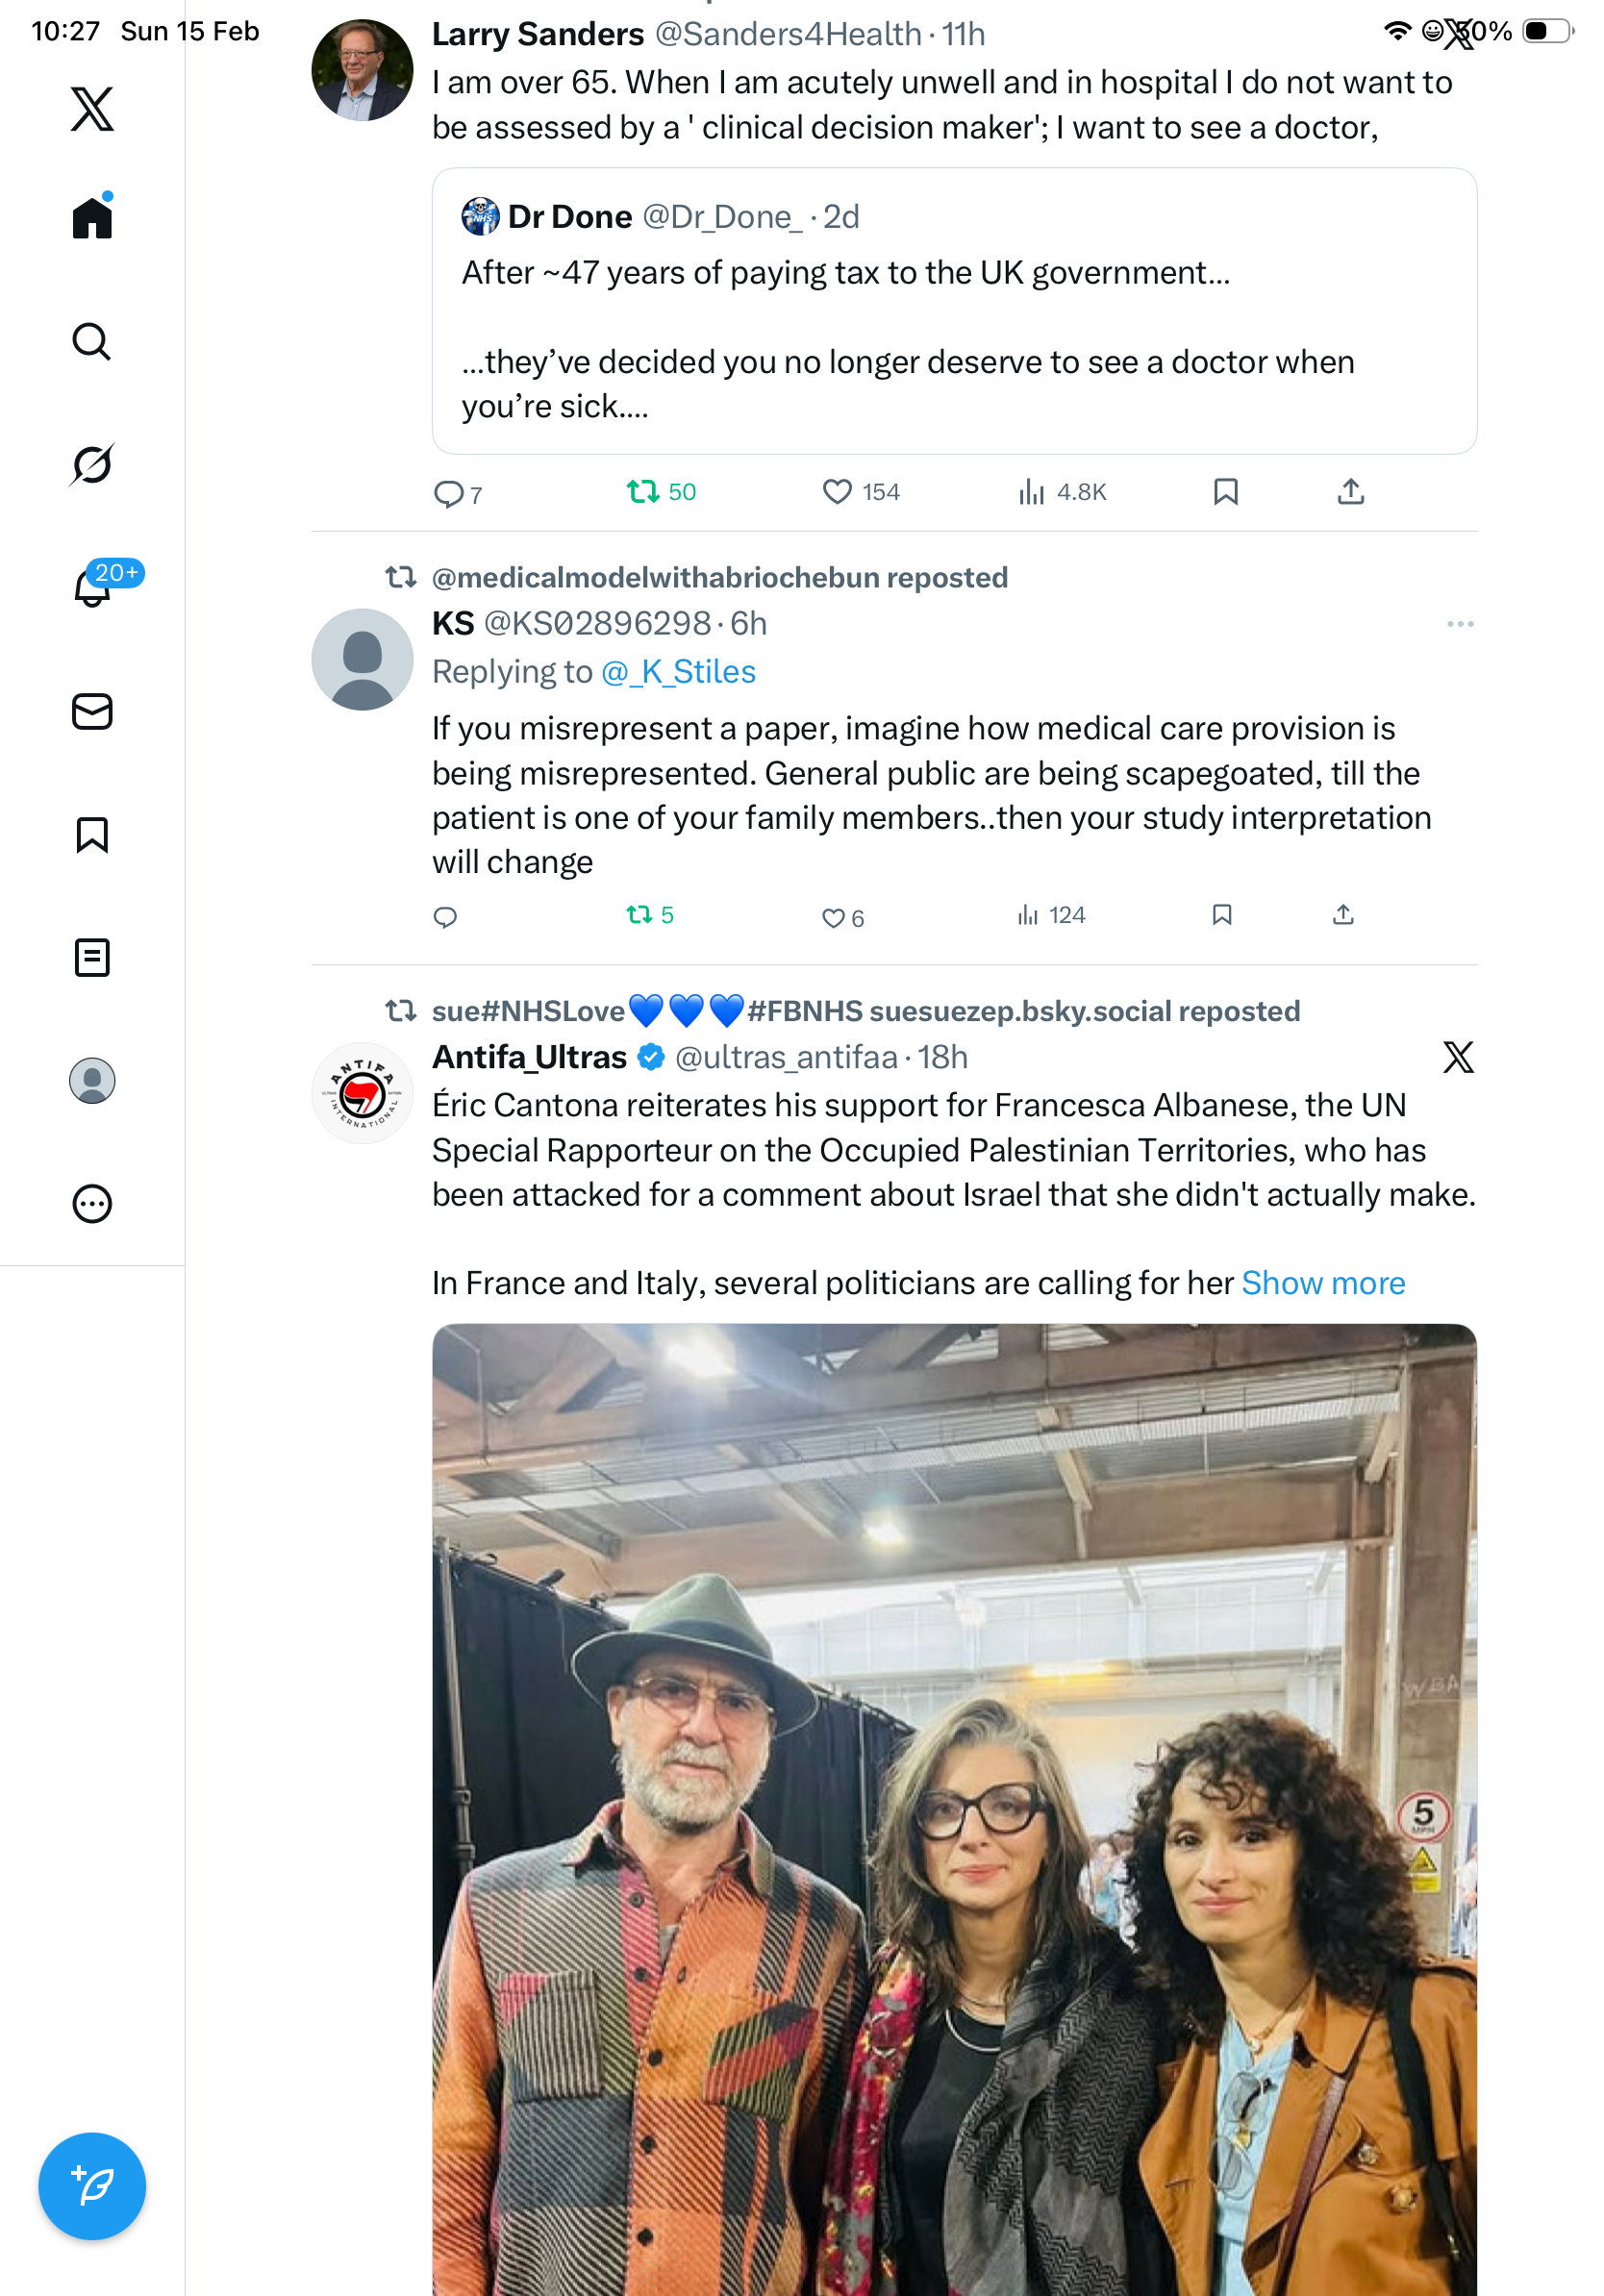Compose a new post
1604x2296 pixels.
click(x=92, y=2185)
